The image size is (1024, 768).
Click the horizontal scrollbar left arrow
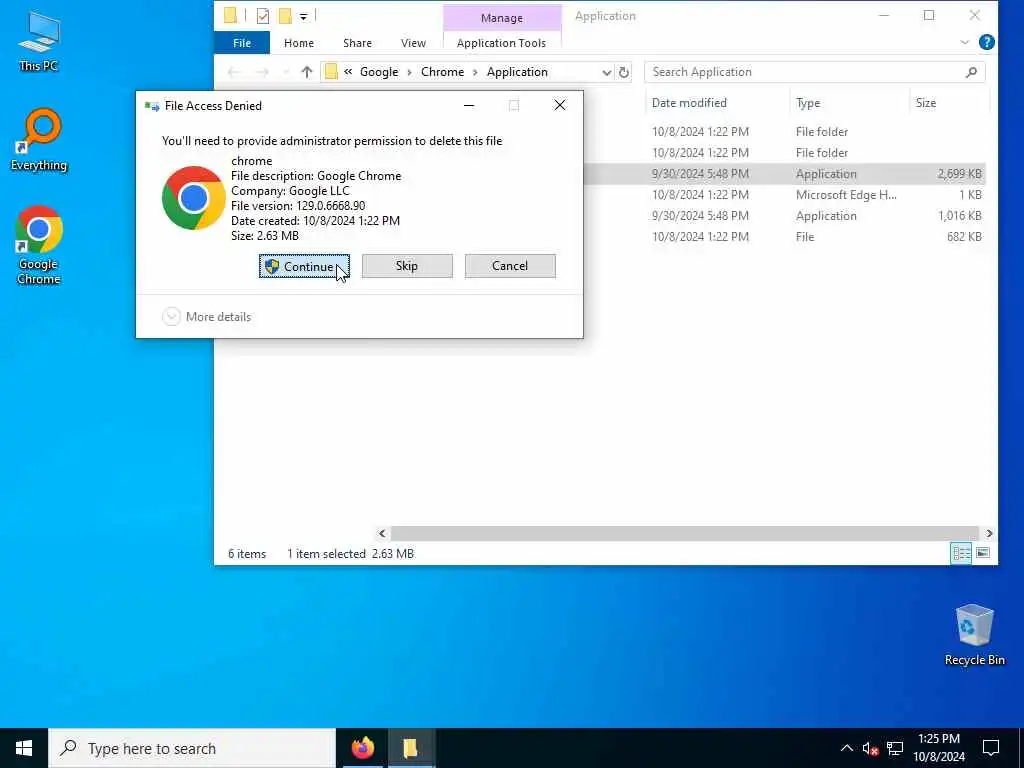pyautogui.click(x=382, y=534)
